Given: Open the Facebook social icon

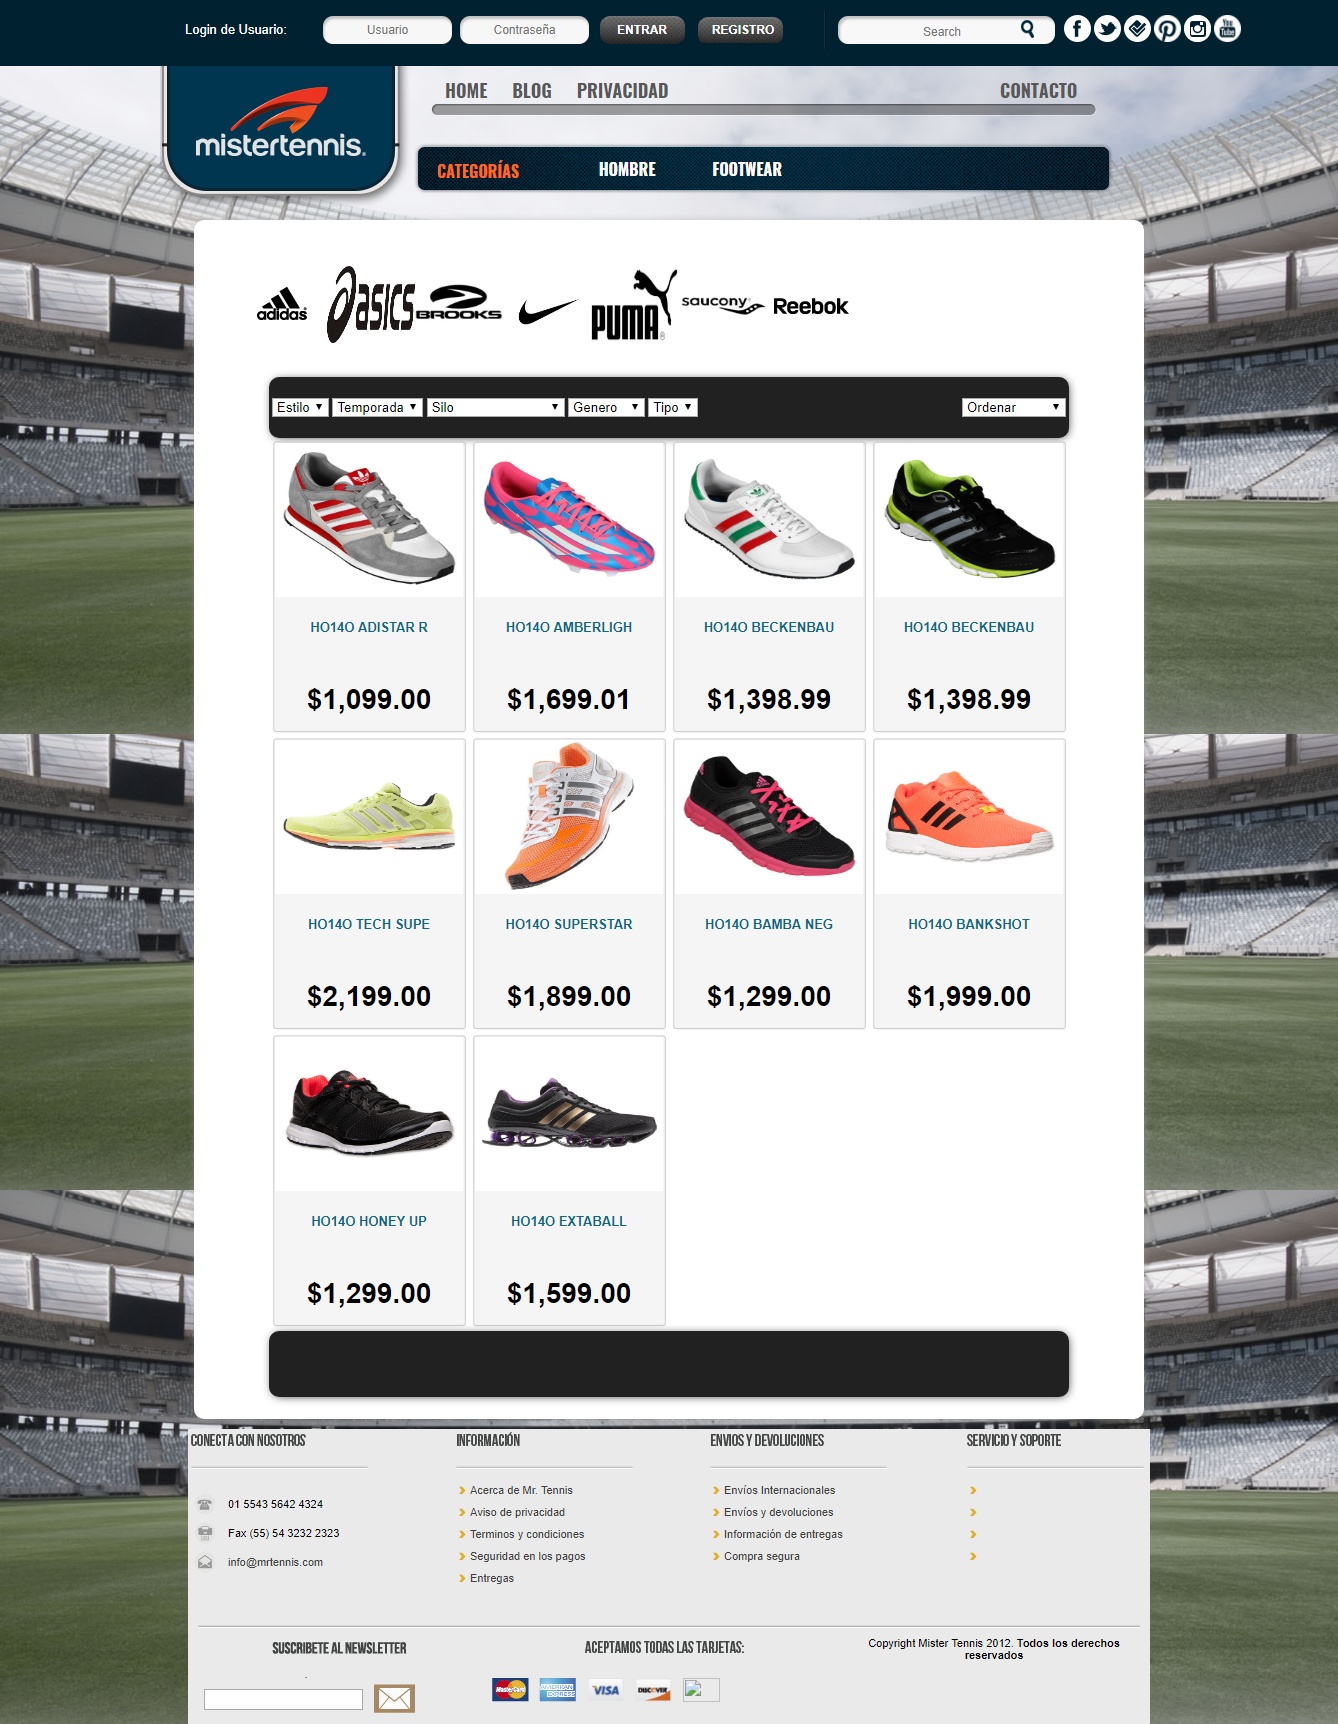Looking at the screenshot, I should click(x=1077, y=28).
